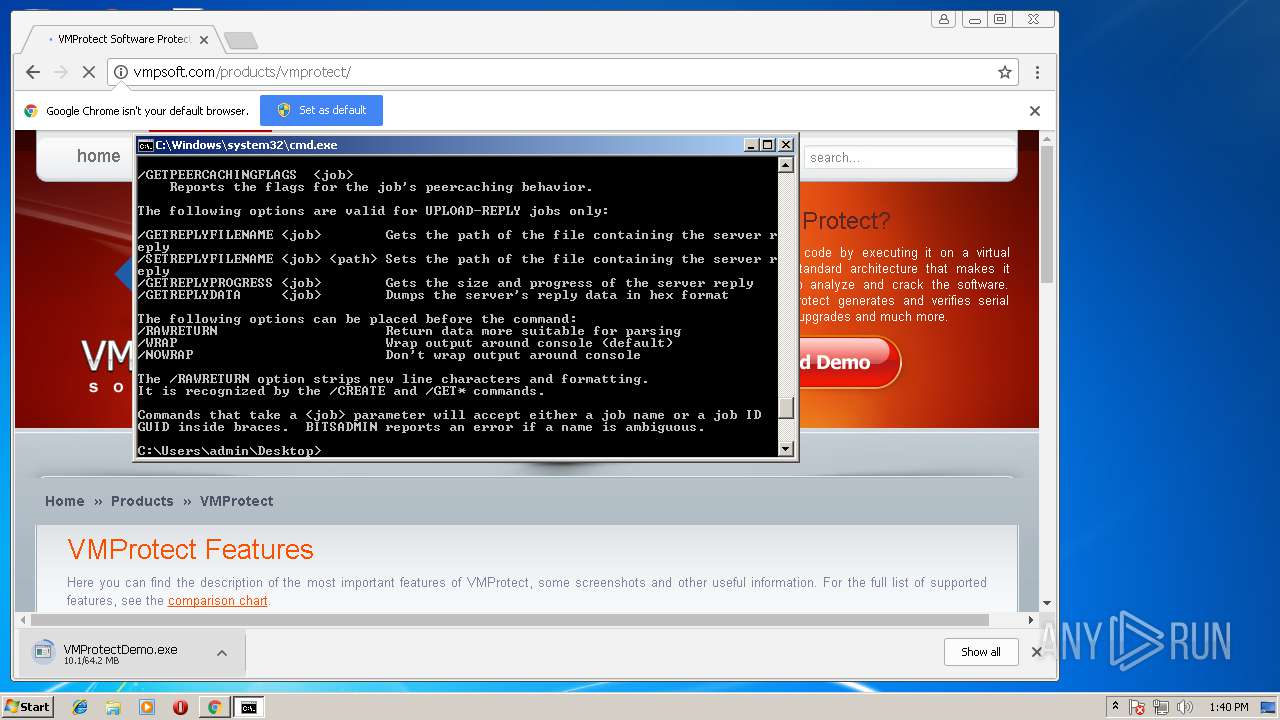The image size is (1280, 720).
Task: Open the cmd.exe title bar system icon
Action: click(x=145, y=145)
